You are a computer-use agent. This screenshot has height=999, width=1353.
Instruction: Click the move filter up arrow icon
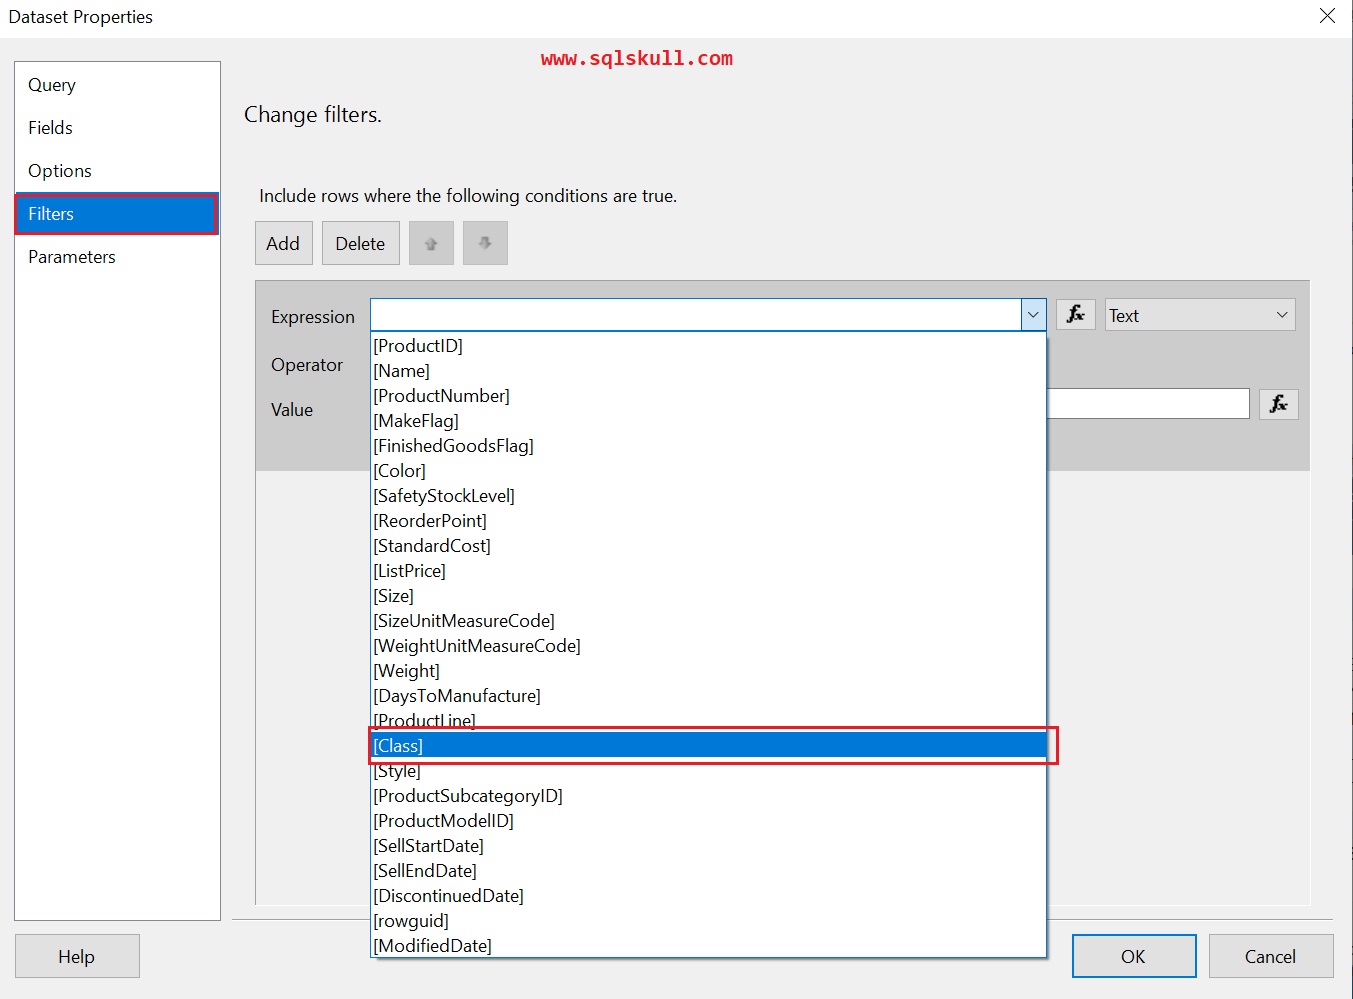[x=431, y=242]
